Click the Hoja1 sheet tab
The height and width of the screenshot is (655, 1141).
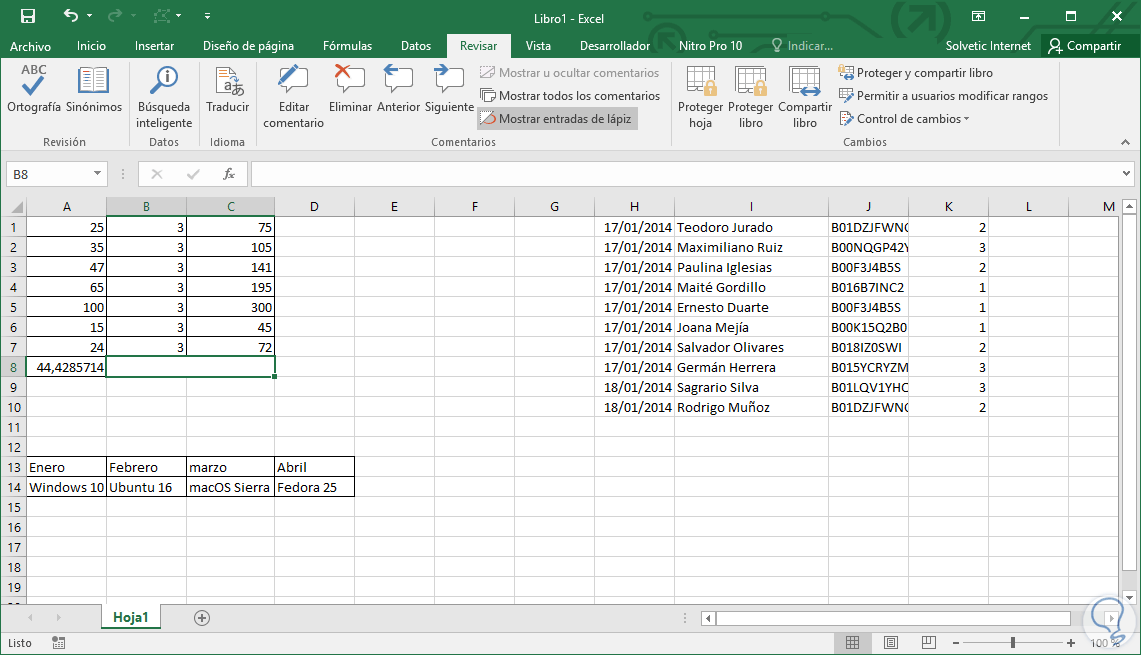pos(131,617)
